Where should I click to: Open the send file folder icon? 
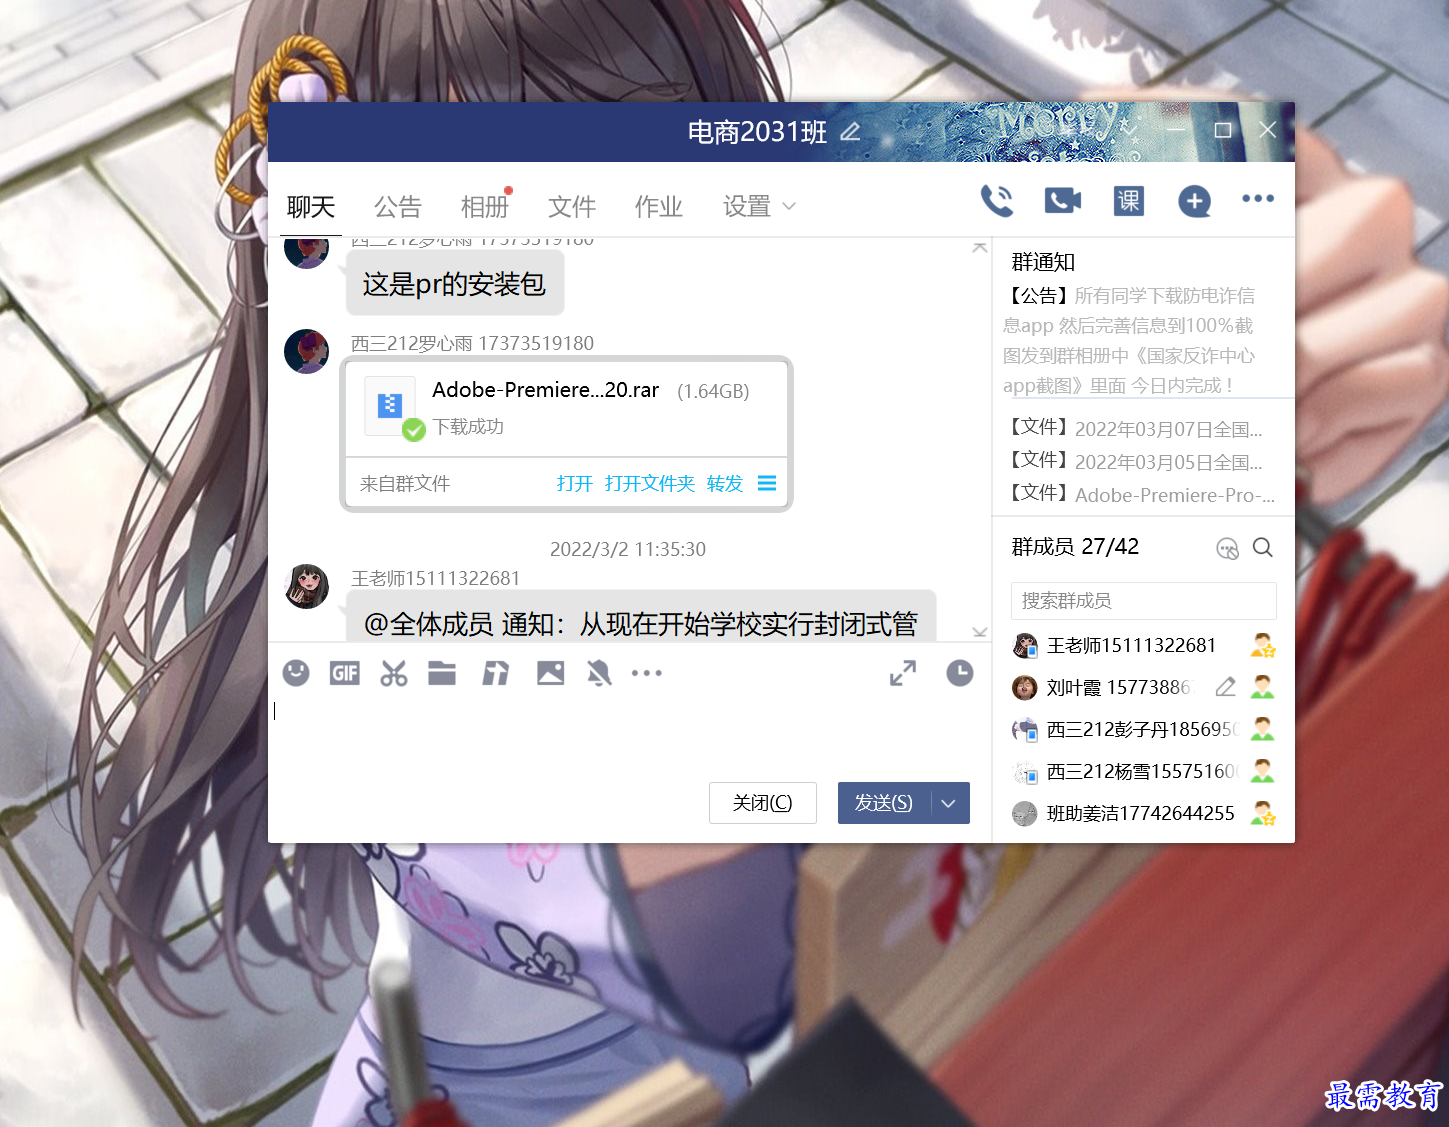(x=442, y=673)
